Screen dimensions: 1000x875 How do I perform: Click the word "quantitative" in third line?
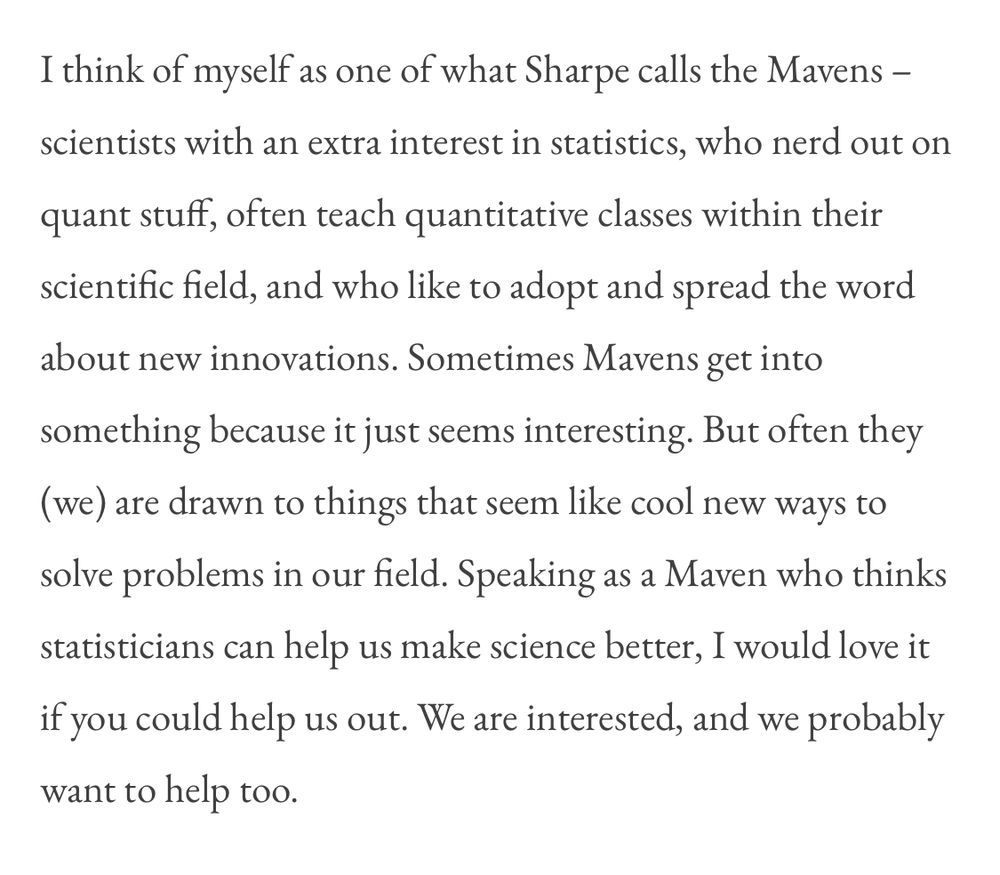click(496, 215)
